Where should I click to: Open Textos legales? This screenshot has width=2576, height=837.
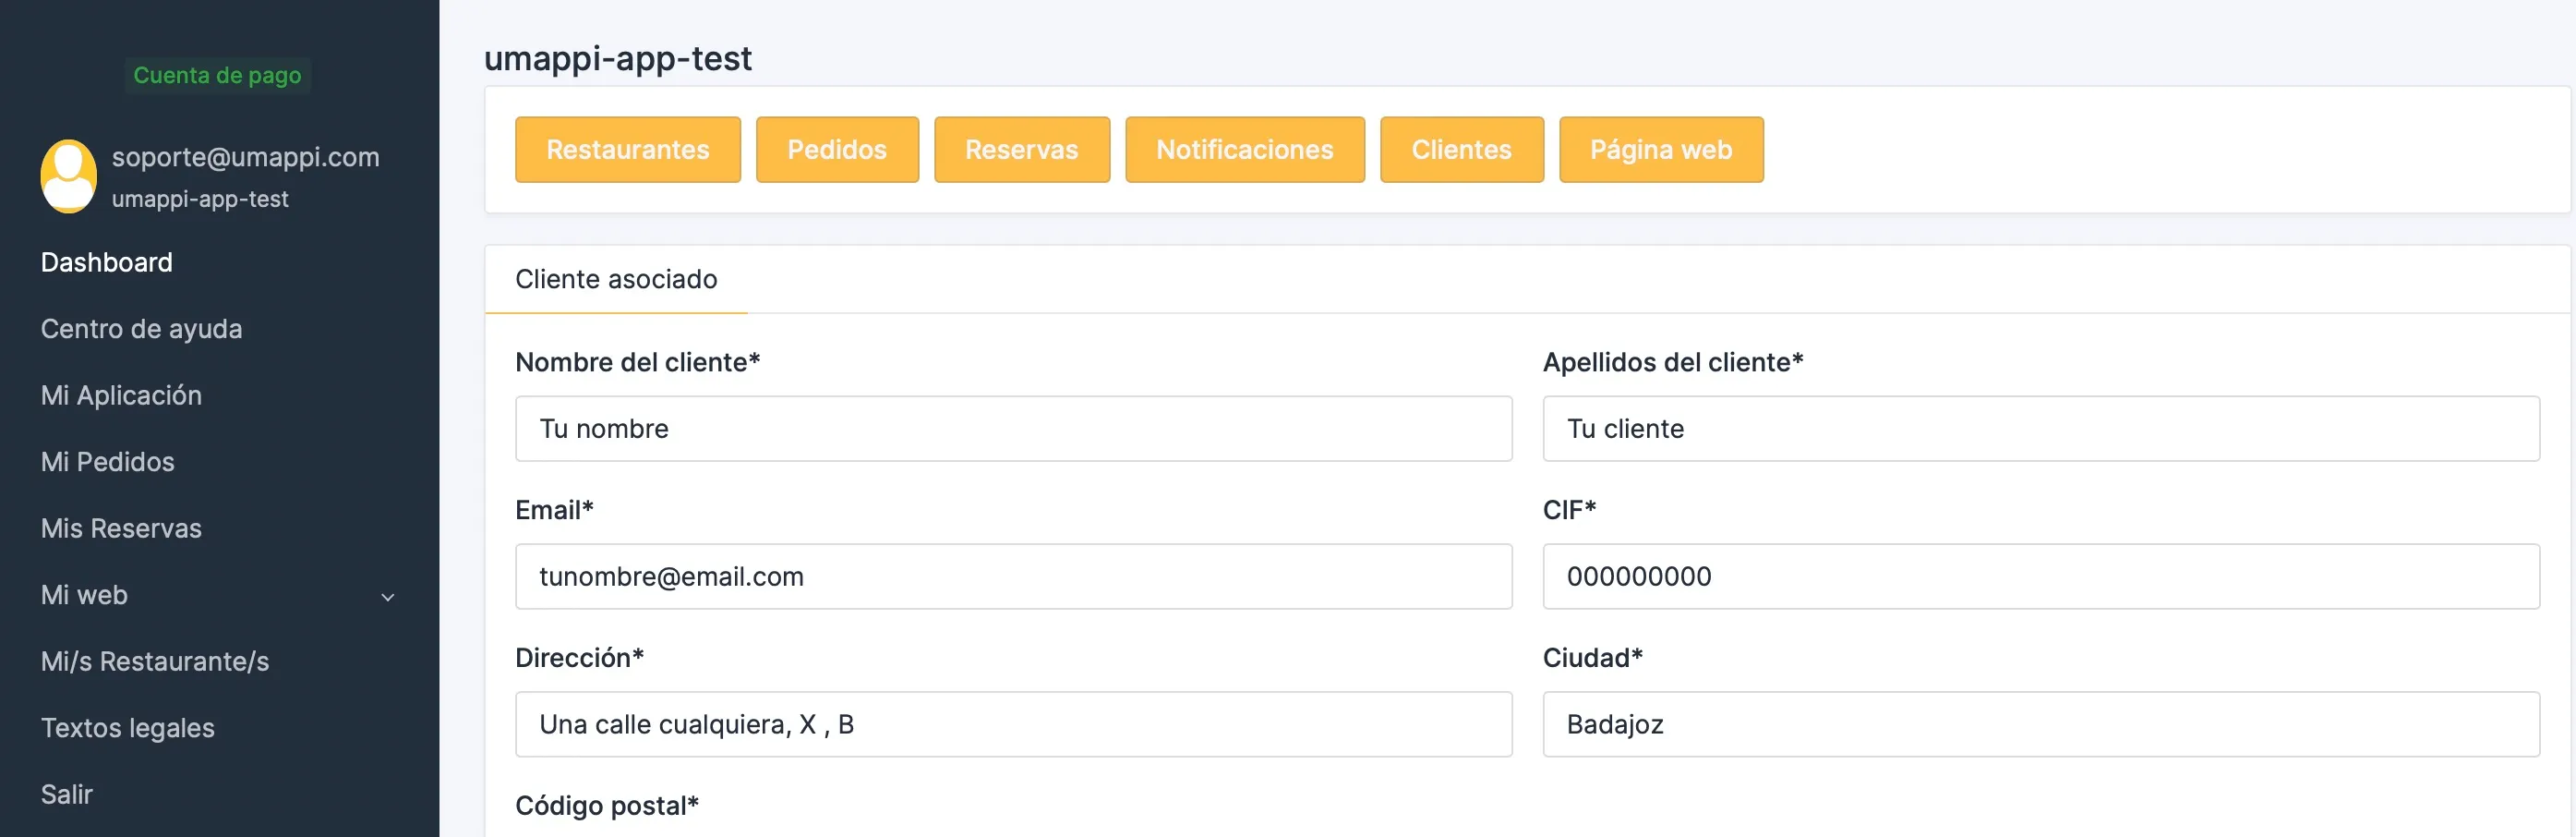click(x=128, y=728)
